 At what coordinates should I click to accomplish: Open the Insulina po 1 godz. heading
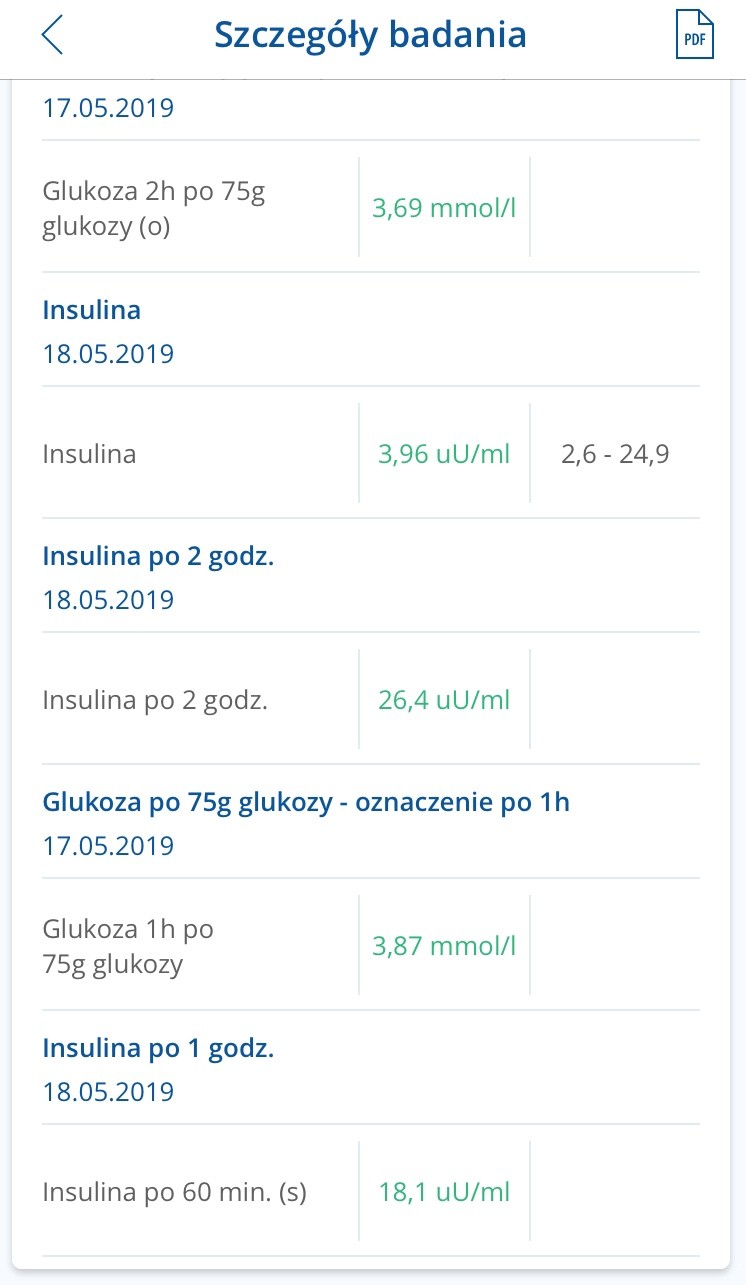158,1048
